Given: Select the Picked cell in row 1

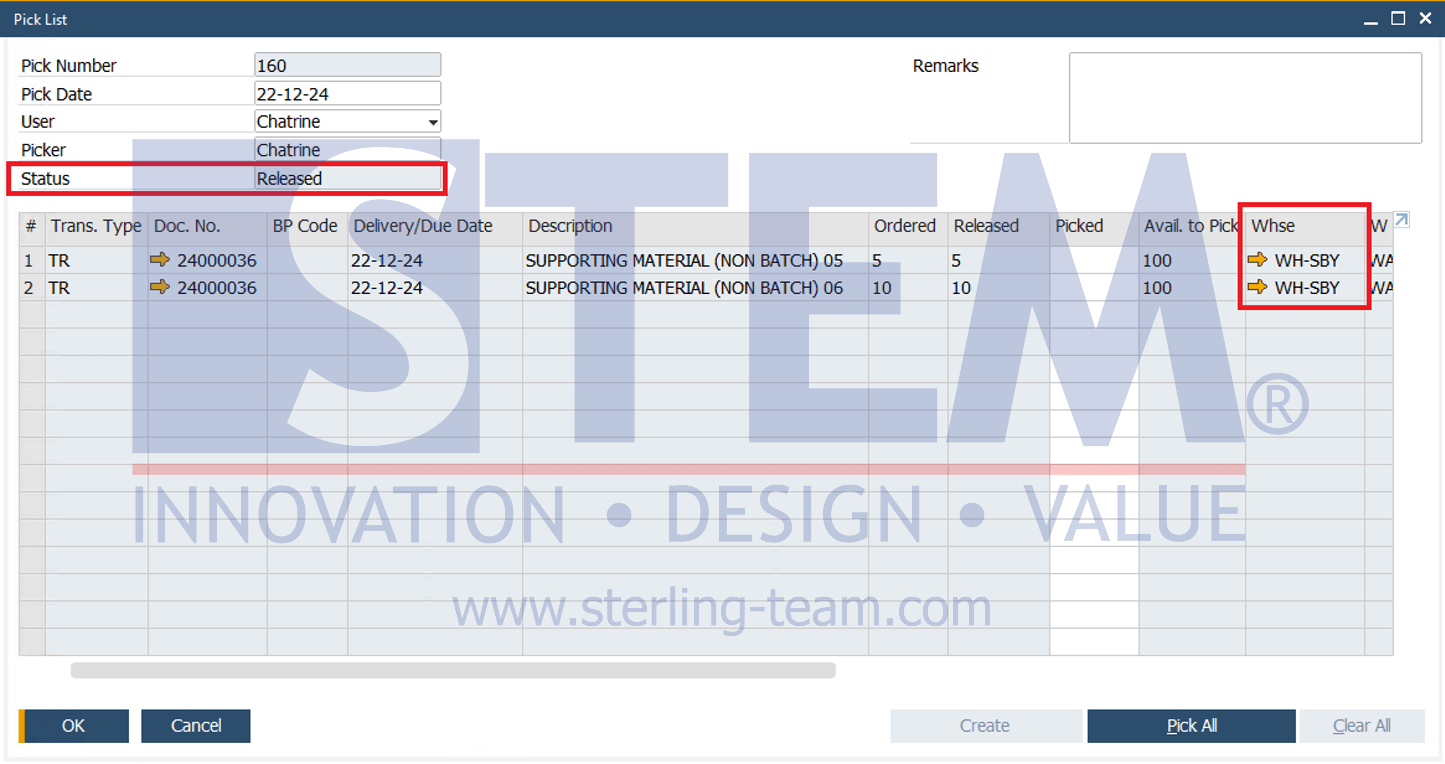Looking at the screenshot, I should [x=1094, y=260].
